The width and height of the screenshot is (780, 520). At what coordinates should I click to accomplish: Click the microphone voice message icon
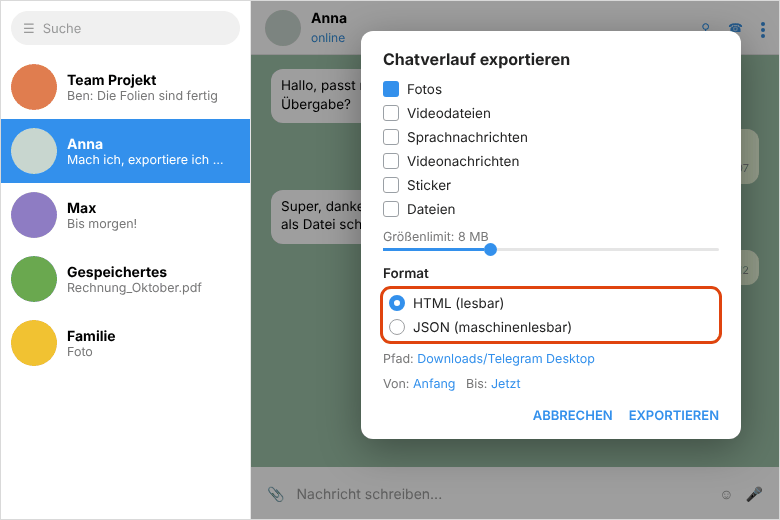click(754, 494)
